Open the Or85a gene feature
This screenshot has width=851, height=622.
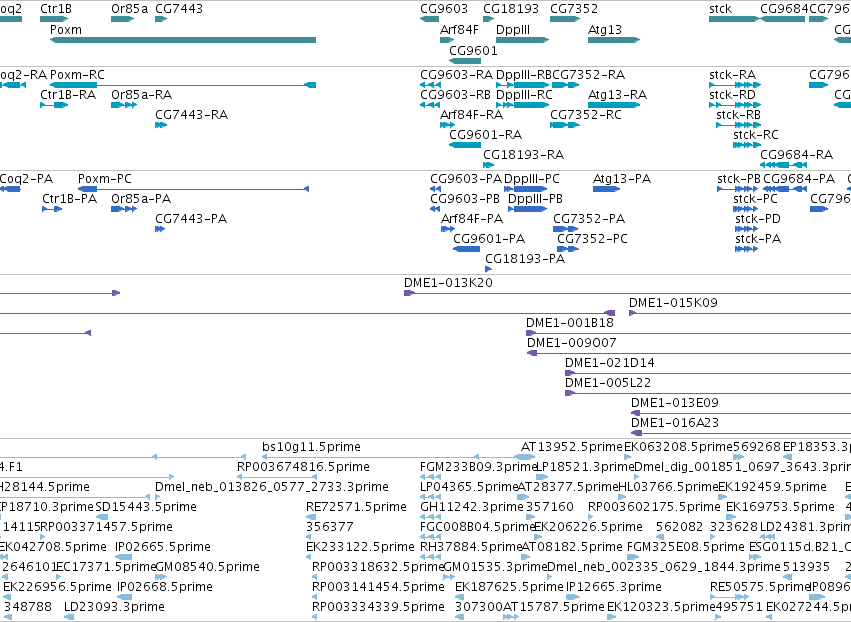[122, 19]
